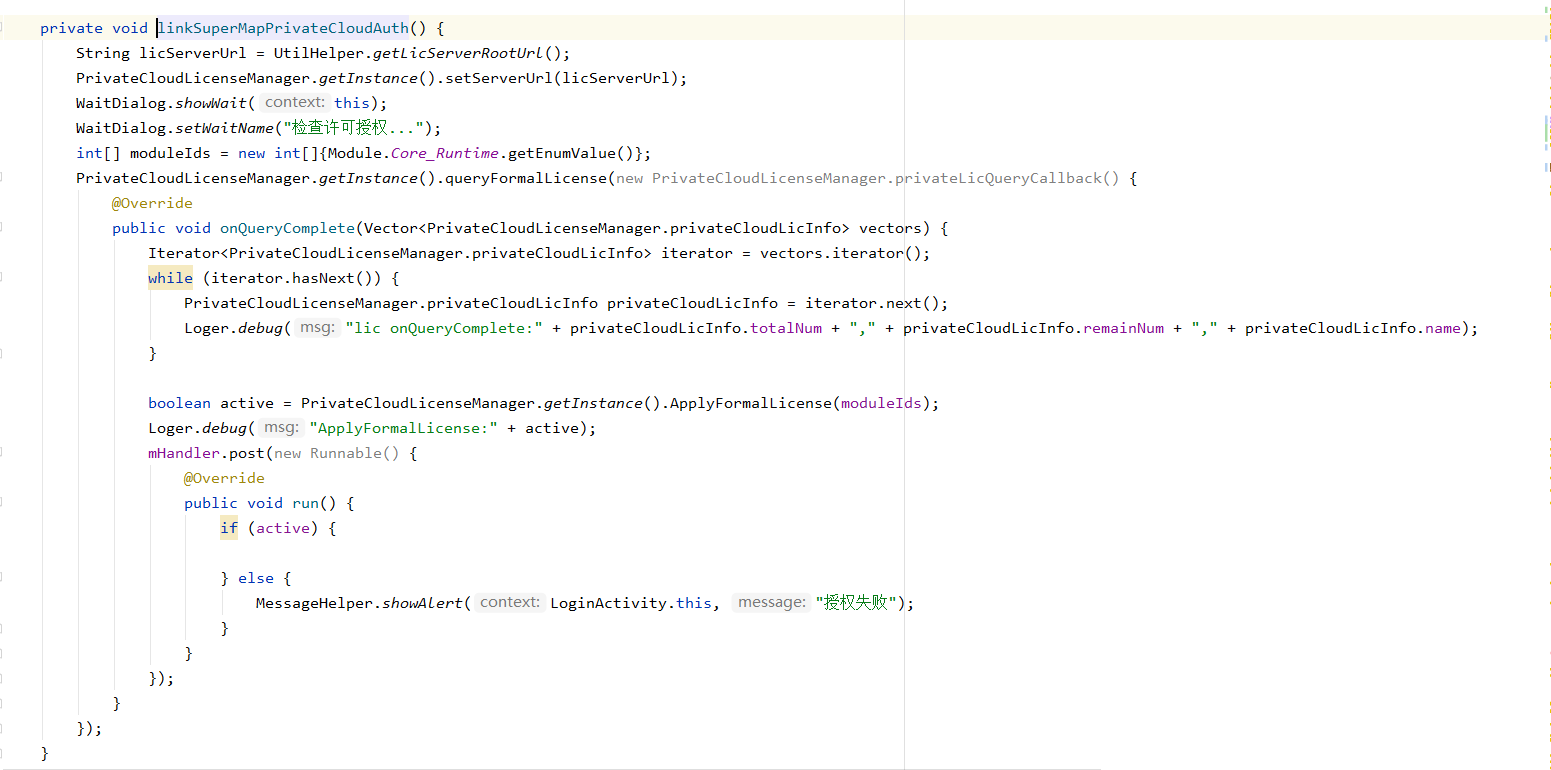Click the Core_Runtime enum constant

444,153
